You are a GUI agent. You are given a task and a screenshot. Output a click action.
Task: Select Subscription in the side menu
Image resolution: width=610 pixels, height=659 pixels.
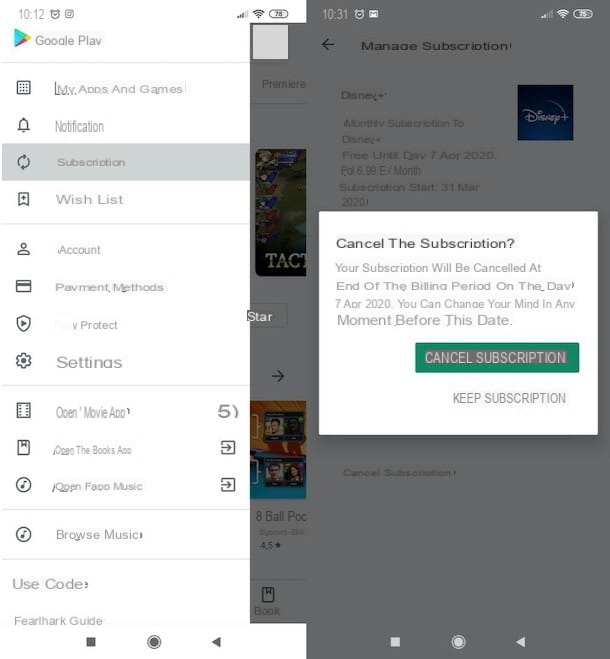pos(126,162)
